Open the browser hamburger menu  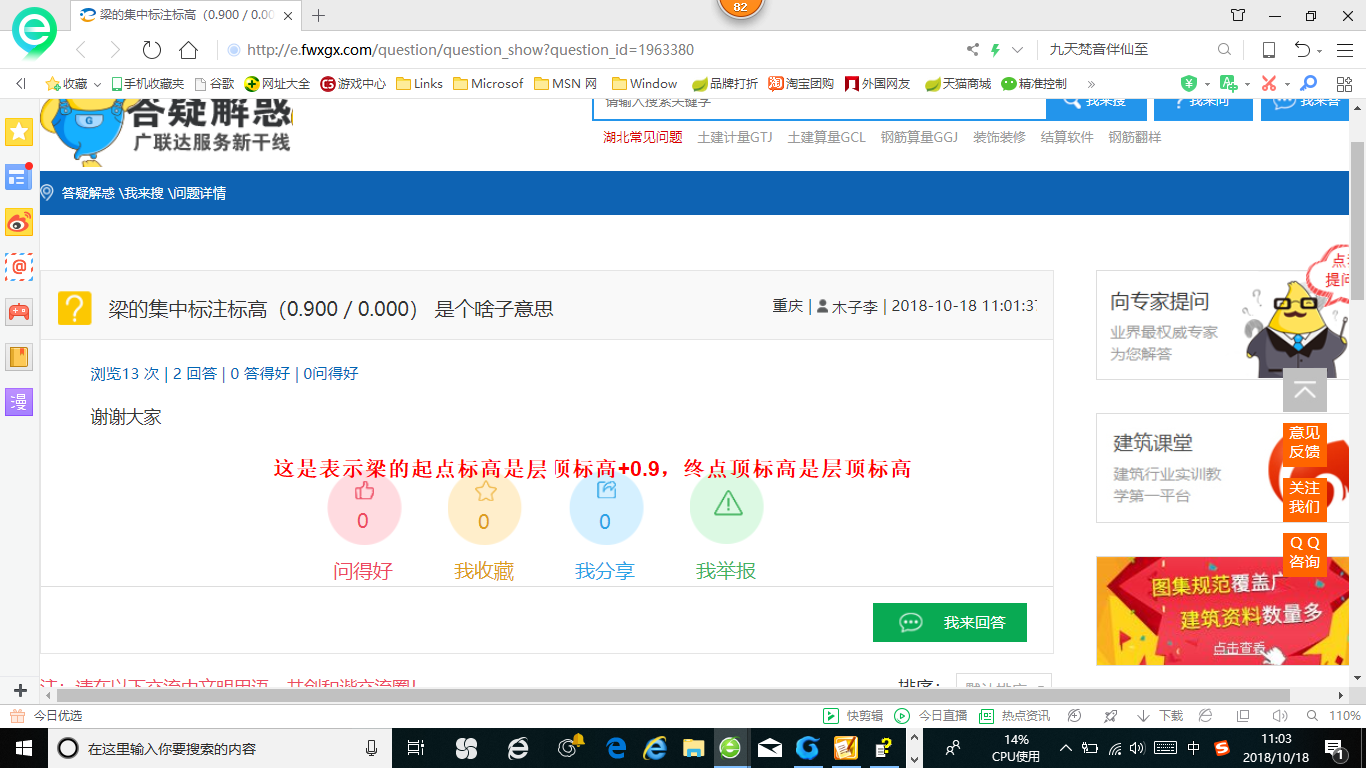pyautogui.click(x=1345, y=50)
